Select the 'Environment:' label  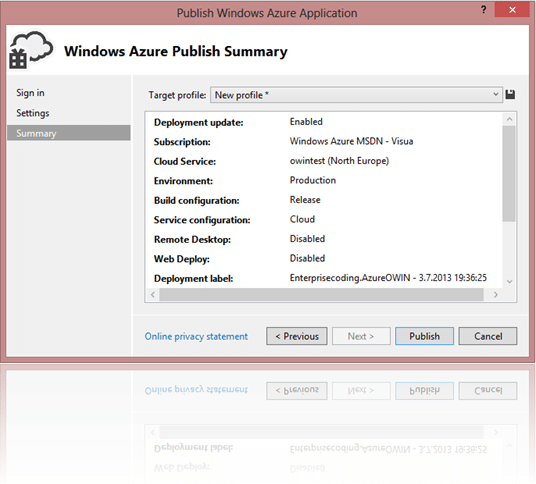coord(183,181)
